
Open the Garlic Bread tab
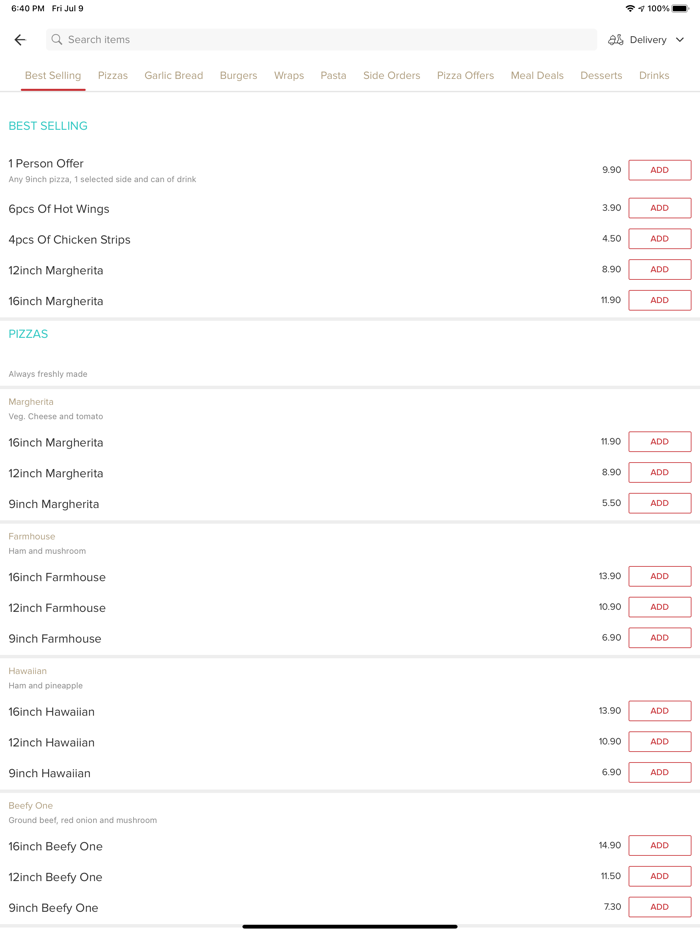tap(174, 76)
